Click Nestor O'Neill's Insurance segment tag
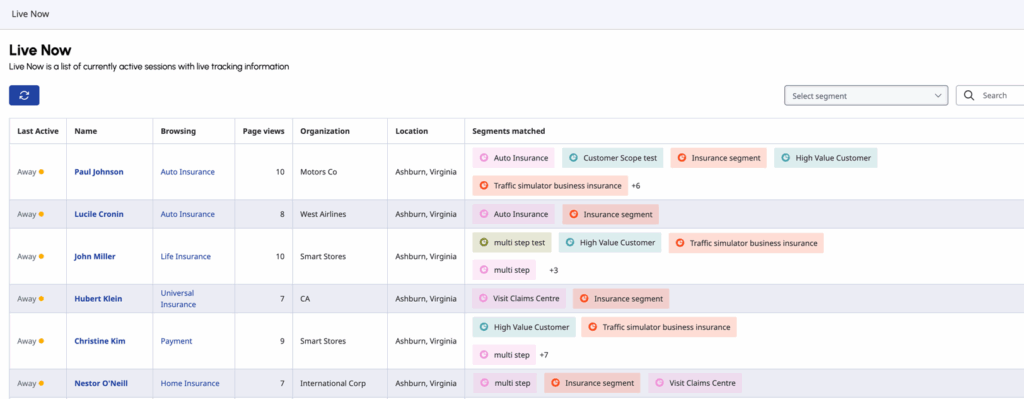Viewport: 1024px width, 399px height. tap(592, 383)
